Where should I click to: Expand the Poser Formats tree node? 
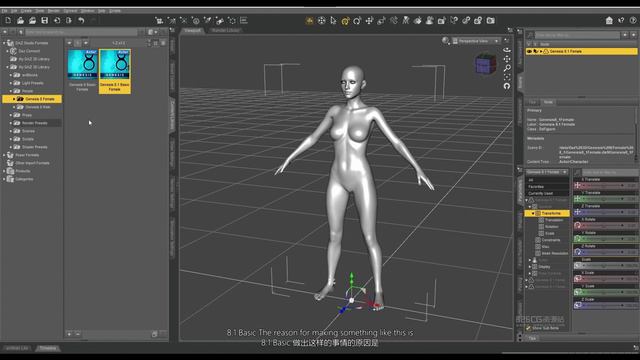(x=4, y=155)
